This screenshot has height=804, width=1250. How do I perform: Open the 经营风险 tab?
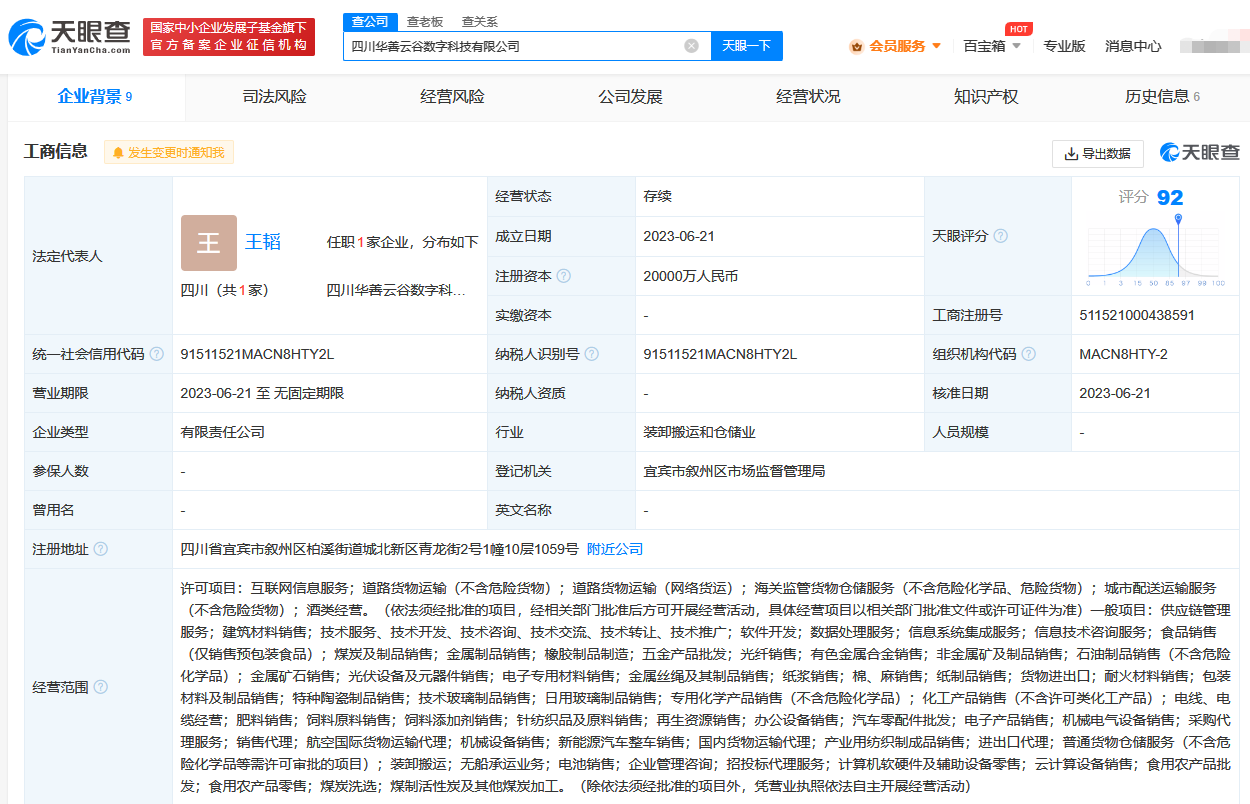pyautogui.click(x=452, y=97)
